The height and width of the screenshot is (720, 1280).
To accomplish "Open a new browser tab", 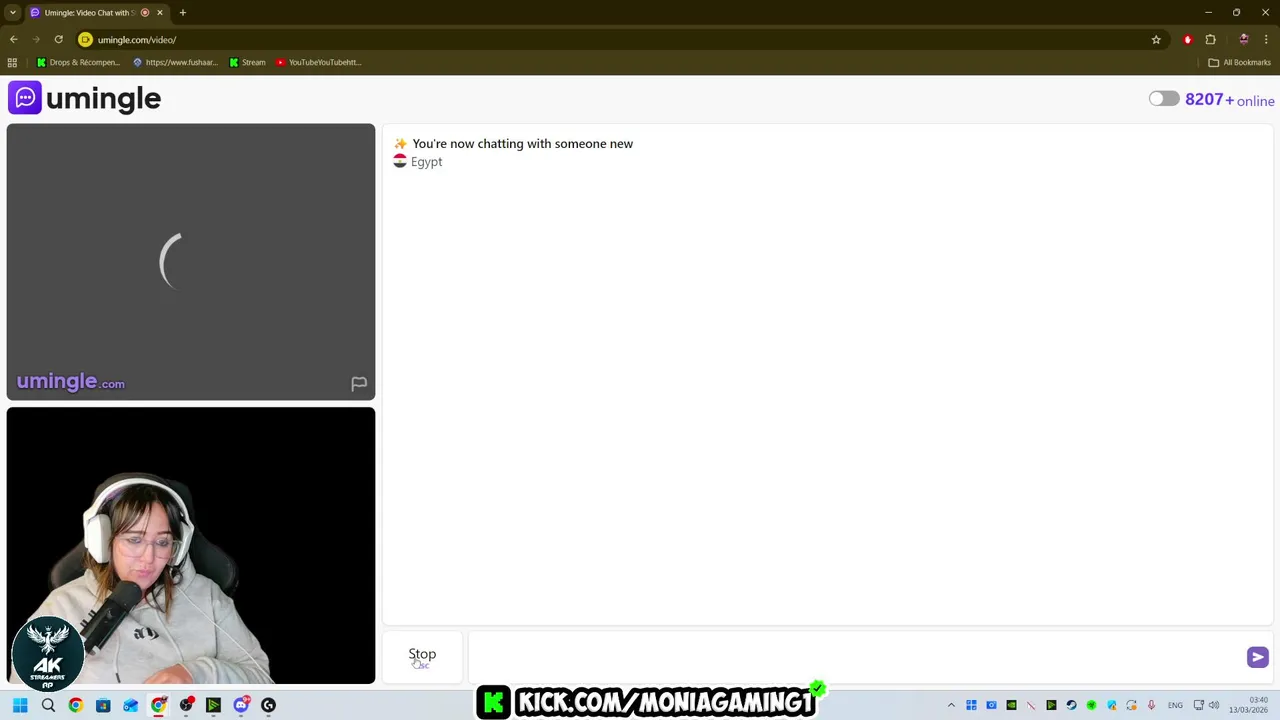I will (x=183, y=13).
